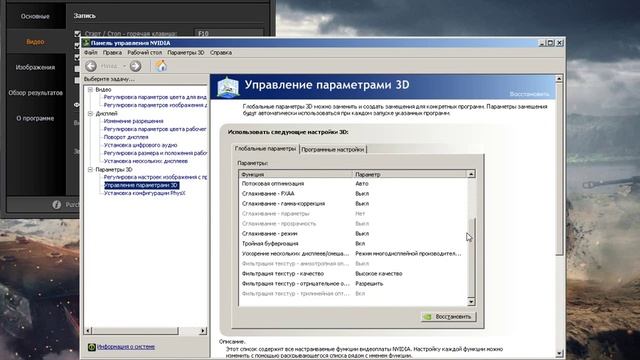
Task: Click the Функция column header
Action: point(296,174)
